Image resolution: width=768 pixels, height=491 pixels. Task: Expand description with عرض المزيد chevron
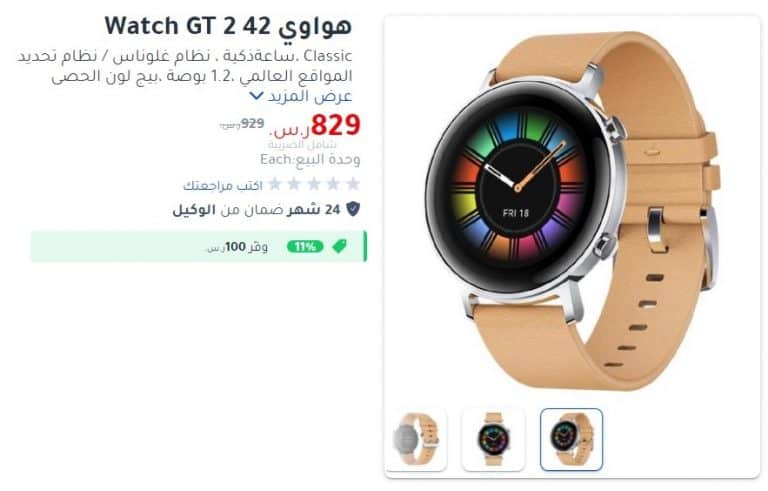tap(256, 96)
